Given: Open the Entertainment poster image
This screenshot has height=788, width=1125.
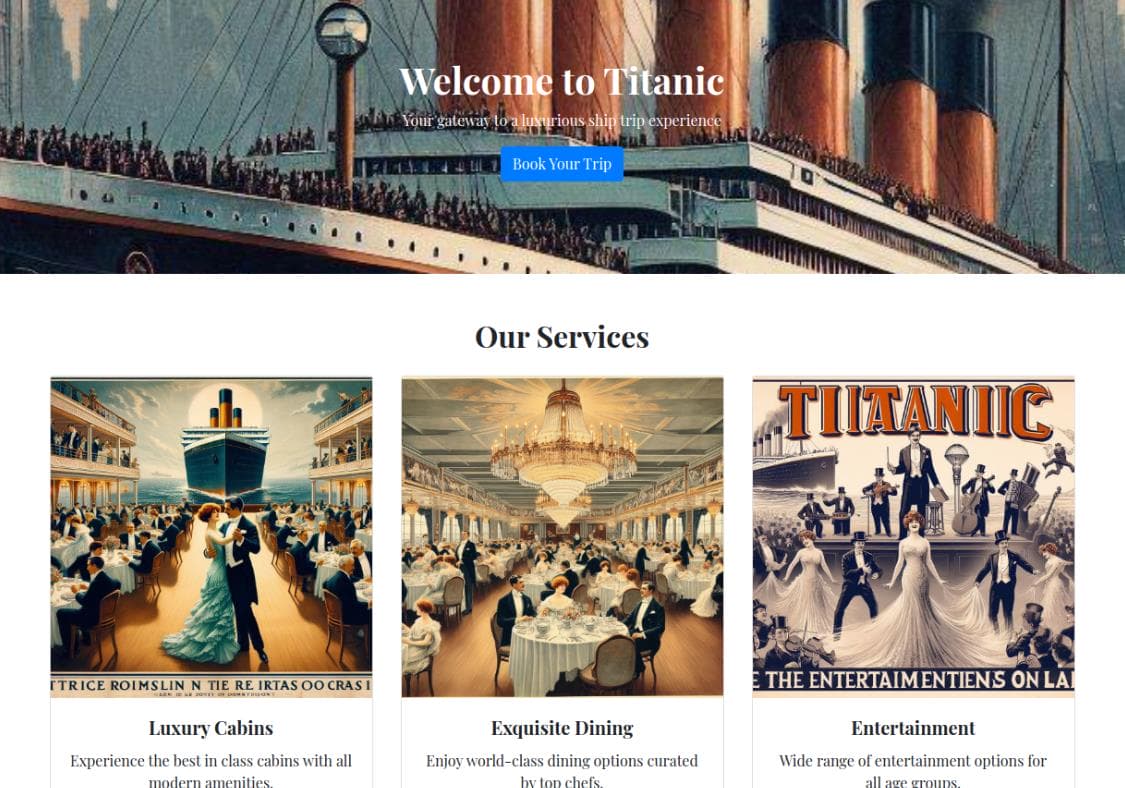Looking at the screenshot, I should (x=913, y=537).
